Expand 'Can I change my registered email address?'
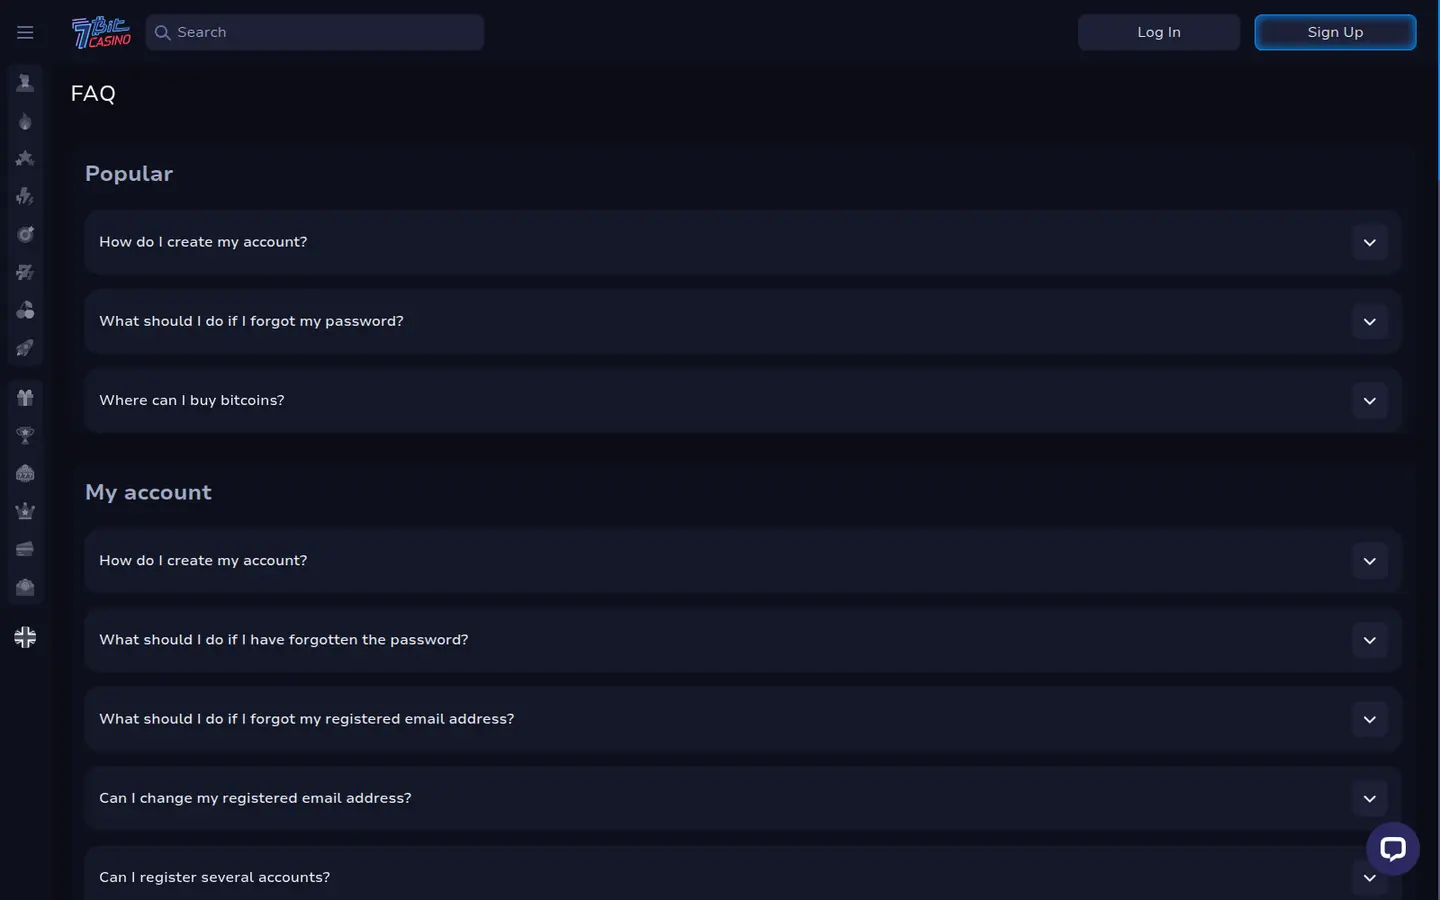This screenshot has width=1440, height=900. pos(743,798)
